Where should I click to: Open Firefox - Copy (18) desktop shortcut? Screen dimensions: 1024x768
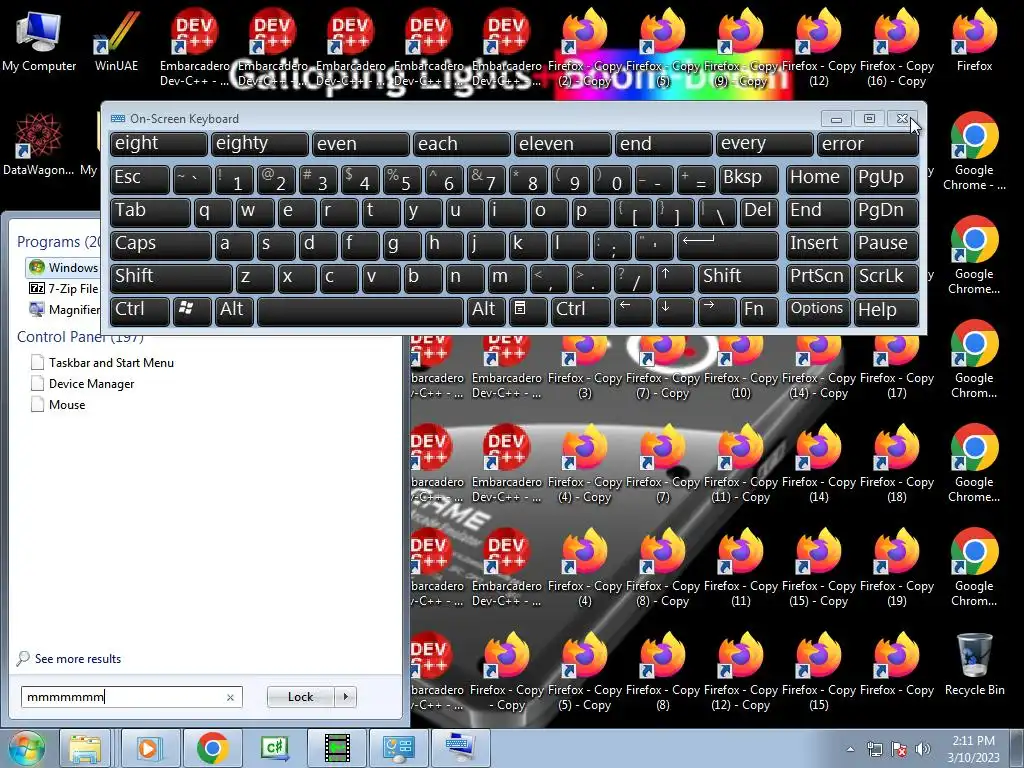(897, 464)
